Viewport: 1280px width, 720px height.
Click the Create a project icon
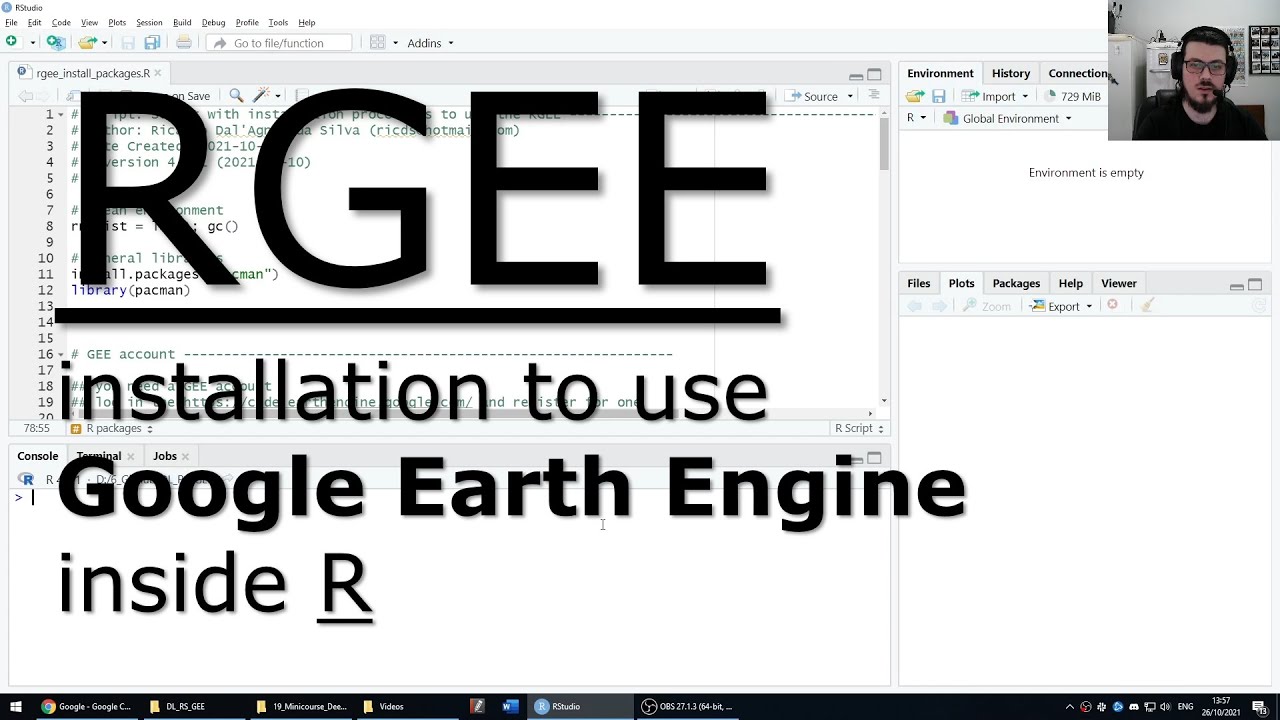pos(56,42)
